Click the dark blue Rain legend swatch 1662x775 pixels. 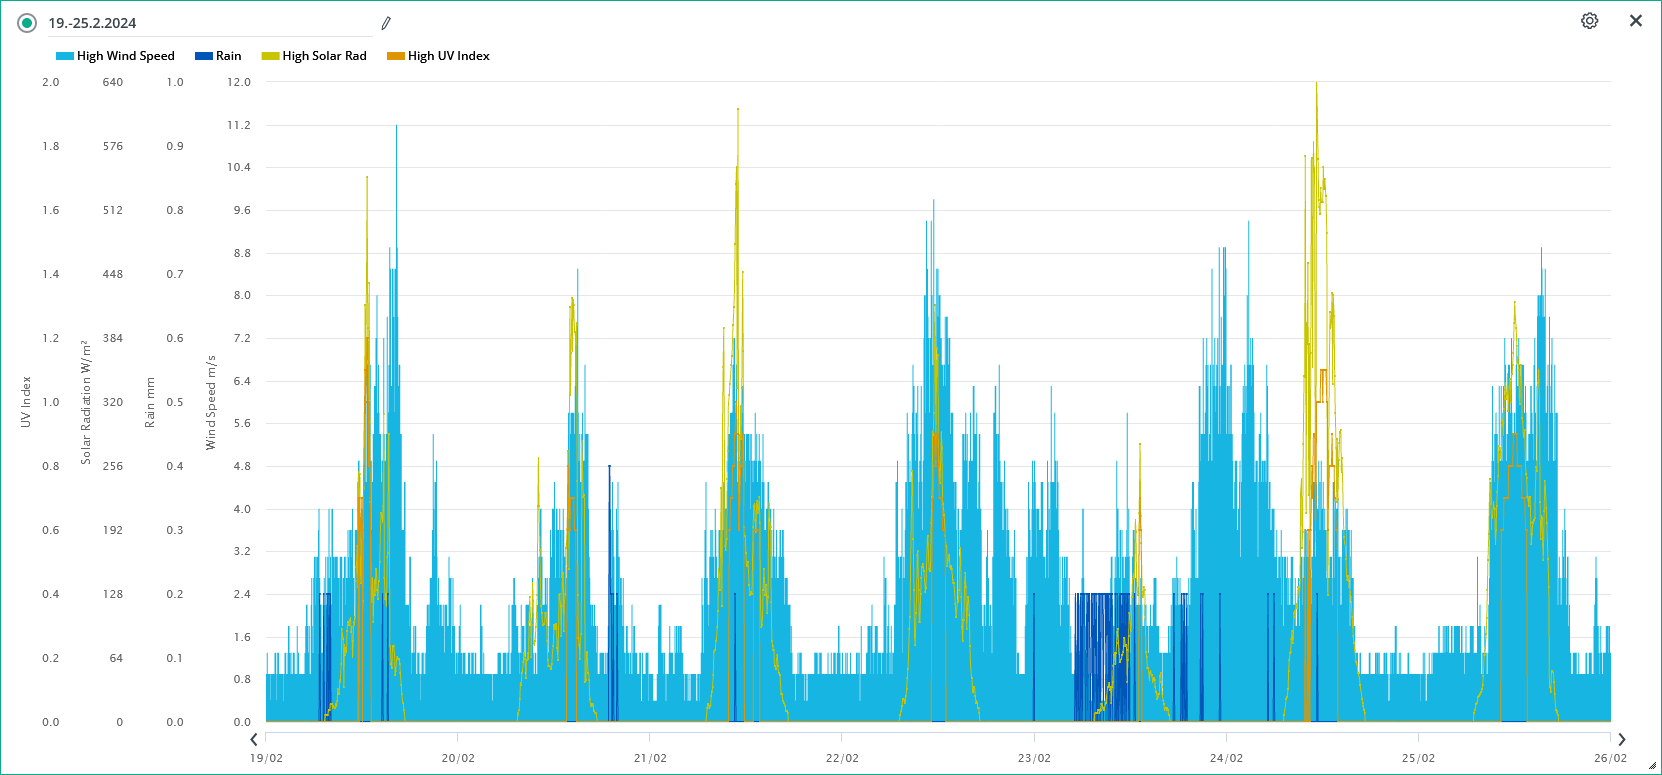204,56
